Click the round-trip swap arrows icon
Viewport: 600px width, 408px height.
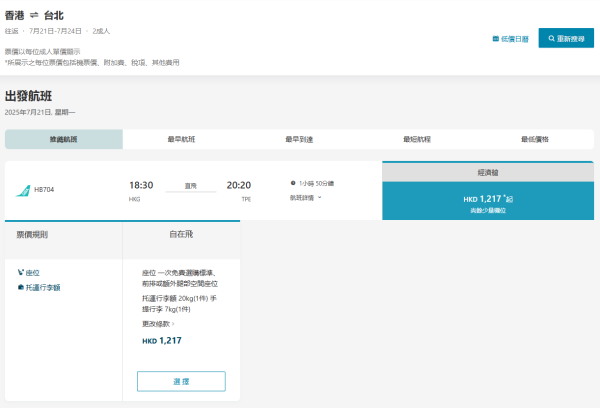coord(34,15)
